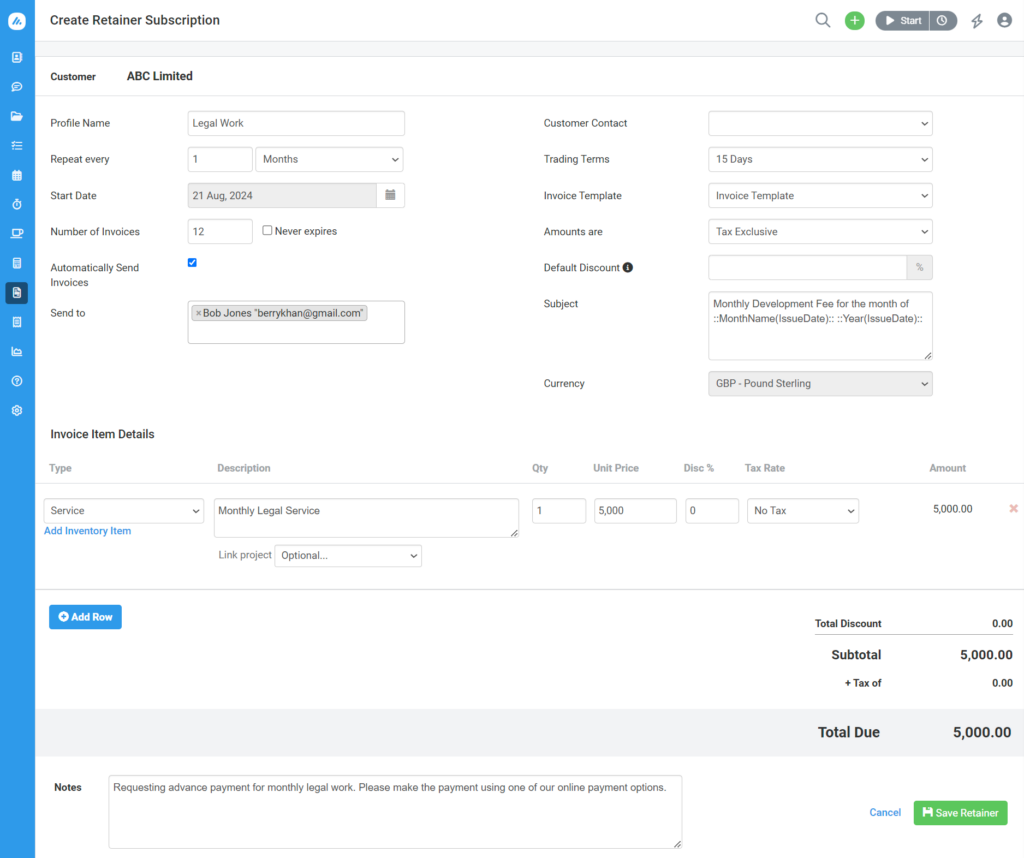The image size is (1024, 858).
Task: Click the Save Retainer button
Action: 960,813
